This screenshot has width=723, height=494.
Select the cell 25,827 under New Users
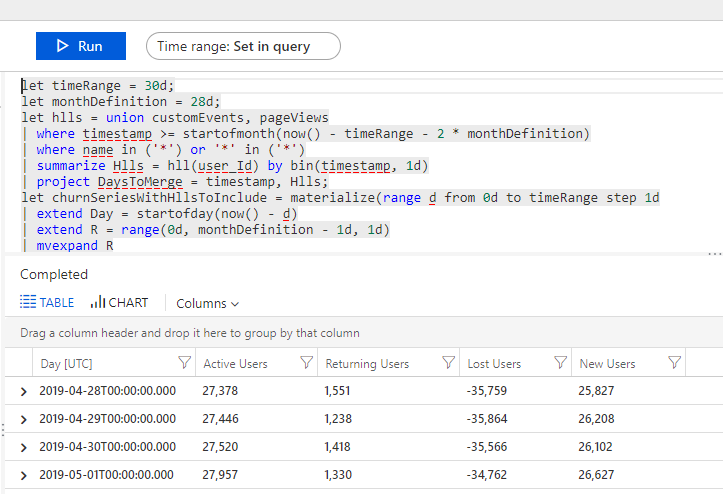[x=596, y=391]
